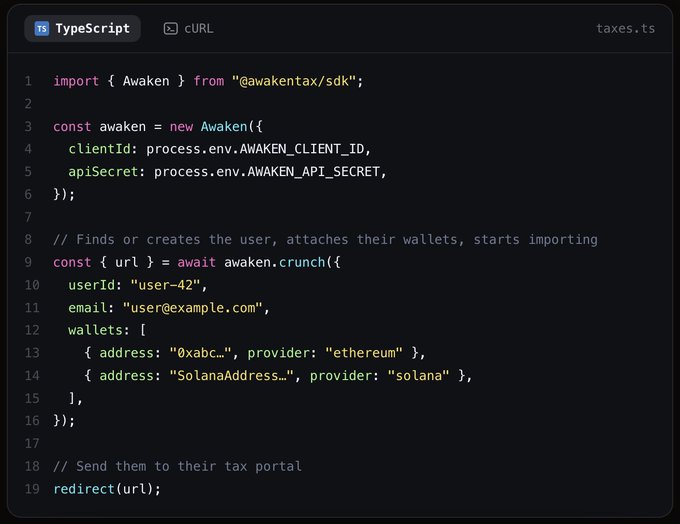
Task: Click the redirect function call
Action: point(84,489)
